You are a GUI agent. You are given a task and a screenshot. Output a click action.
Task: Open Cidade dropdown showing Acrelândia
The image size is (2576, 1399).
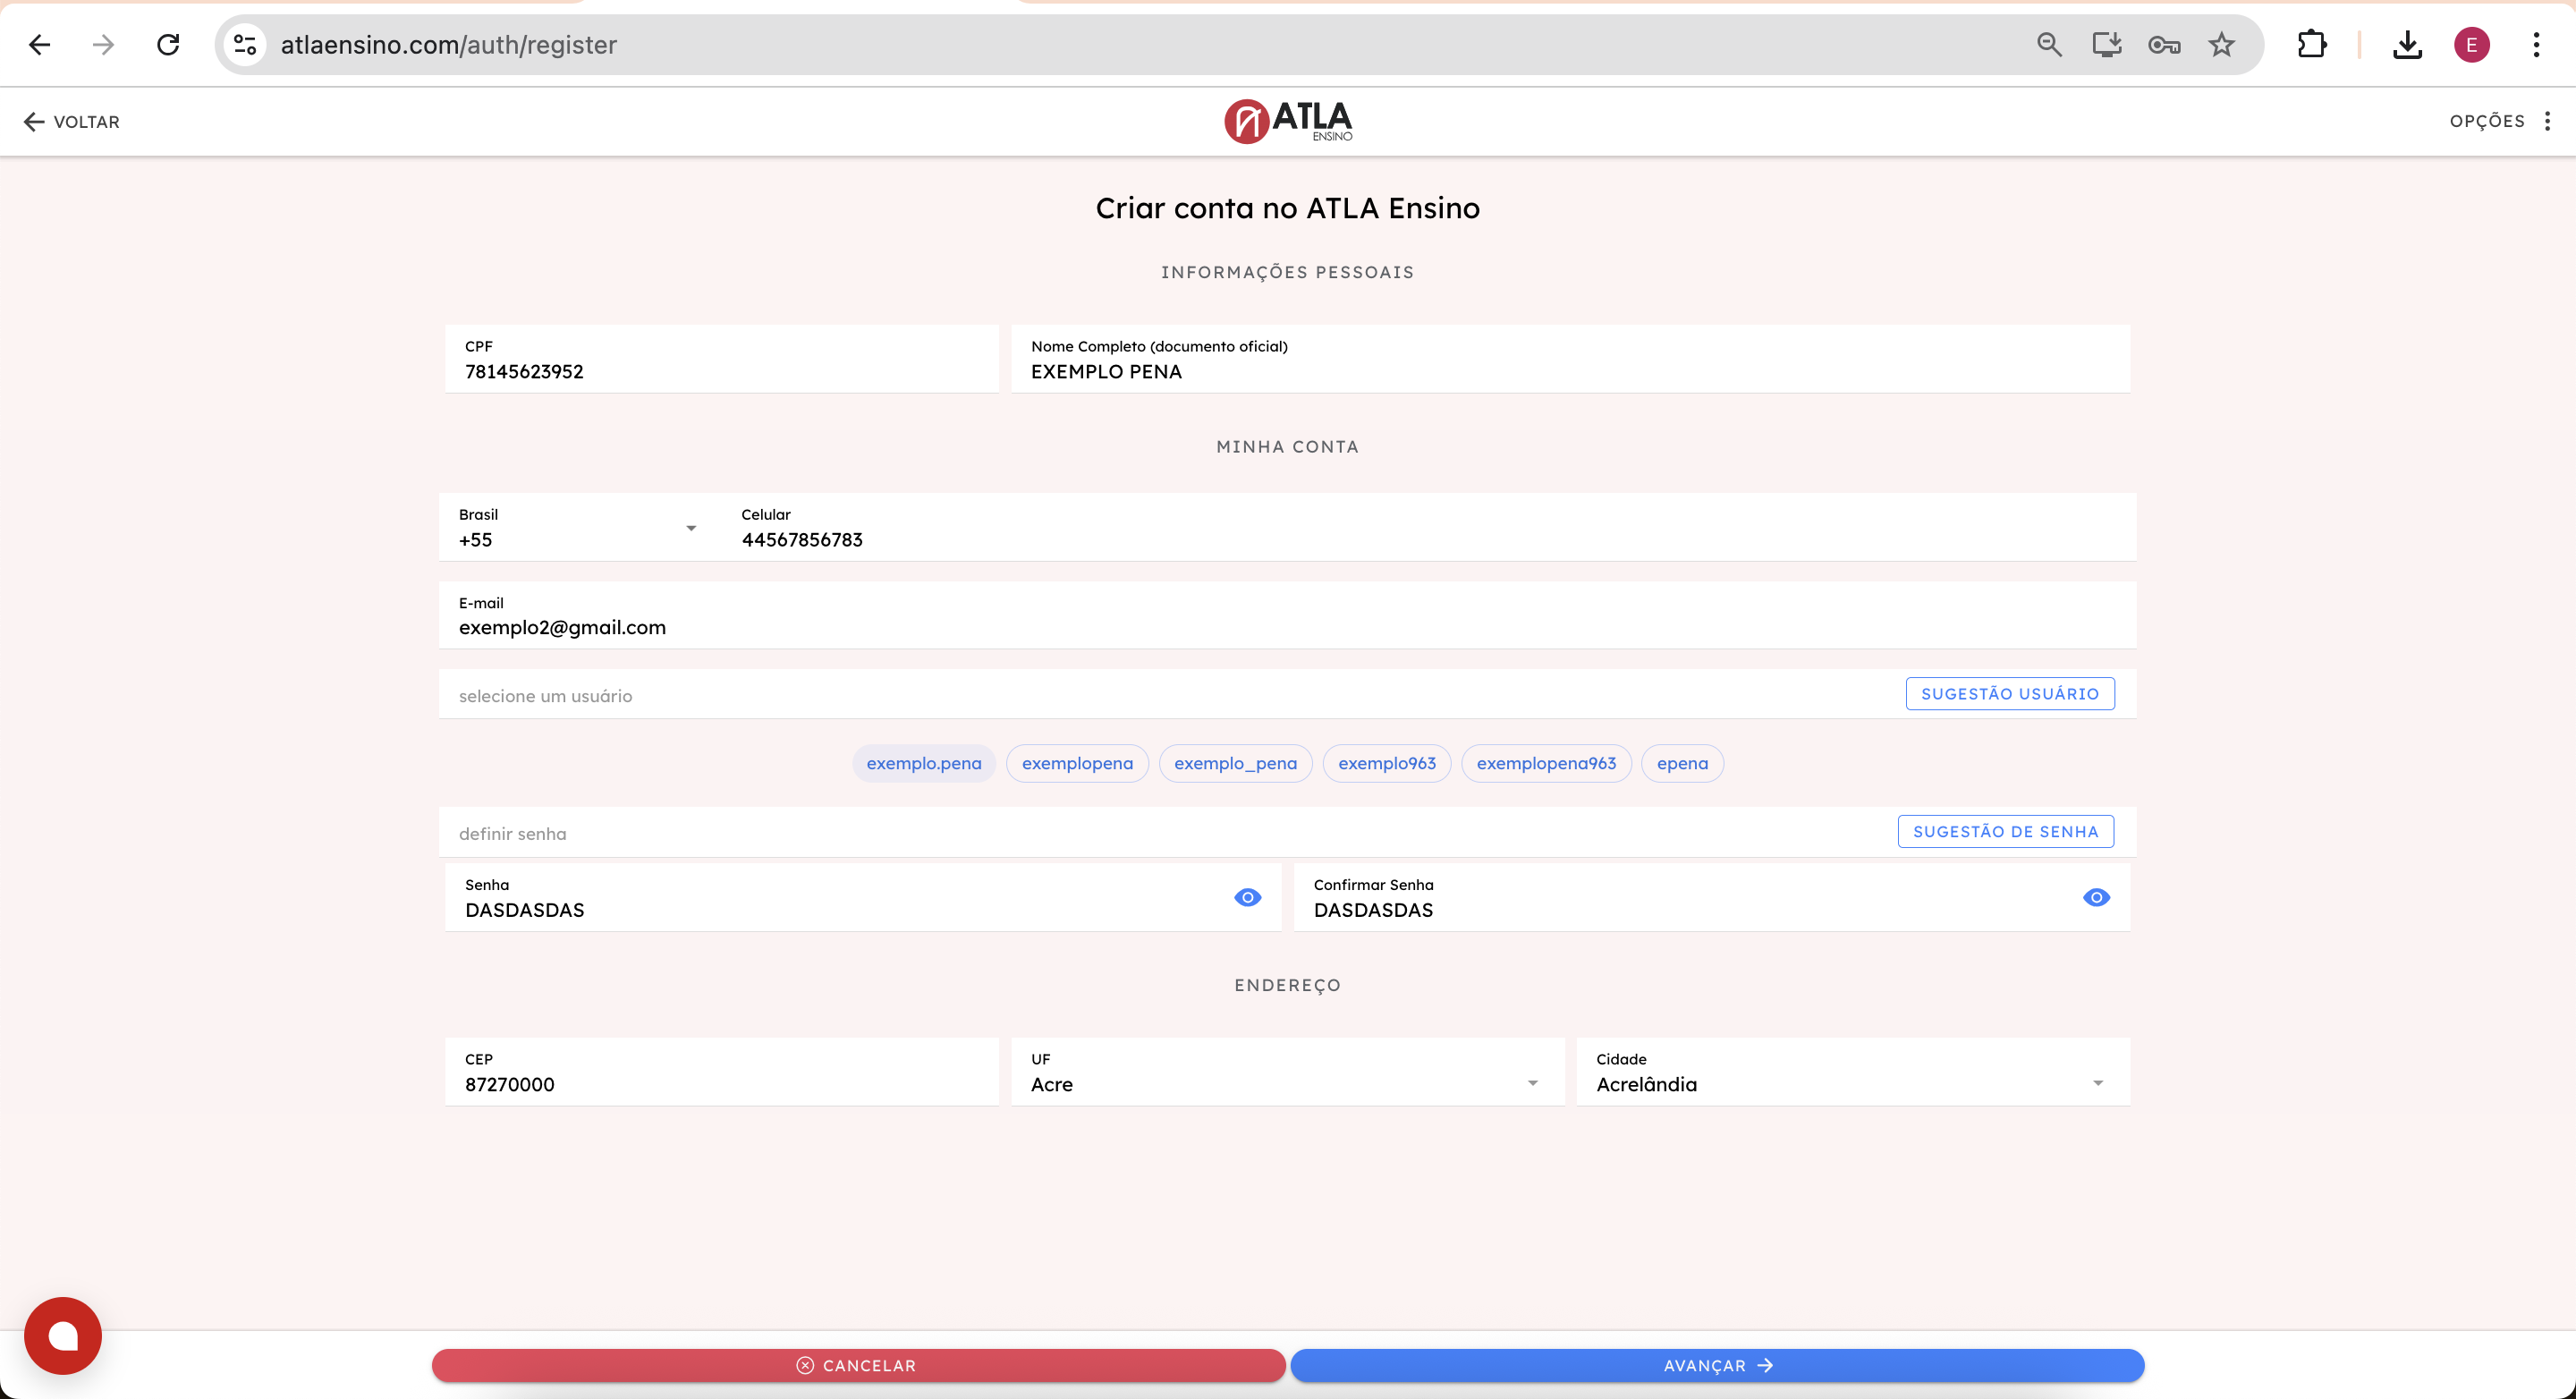pos(1853,1072)
